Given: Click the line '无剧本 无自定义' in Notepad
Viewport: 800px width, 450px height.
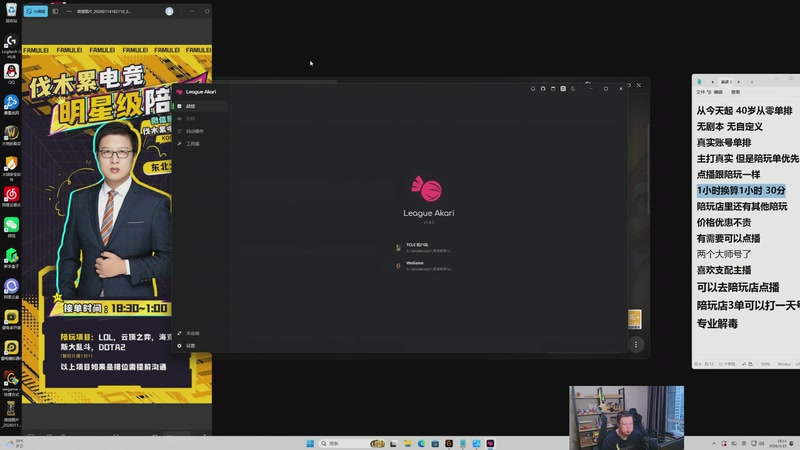Looking at the screenshot, I should (x=730, y=127).
